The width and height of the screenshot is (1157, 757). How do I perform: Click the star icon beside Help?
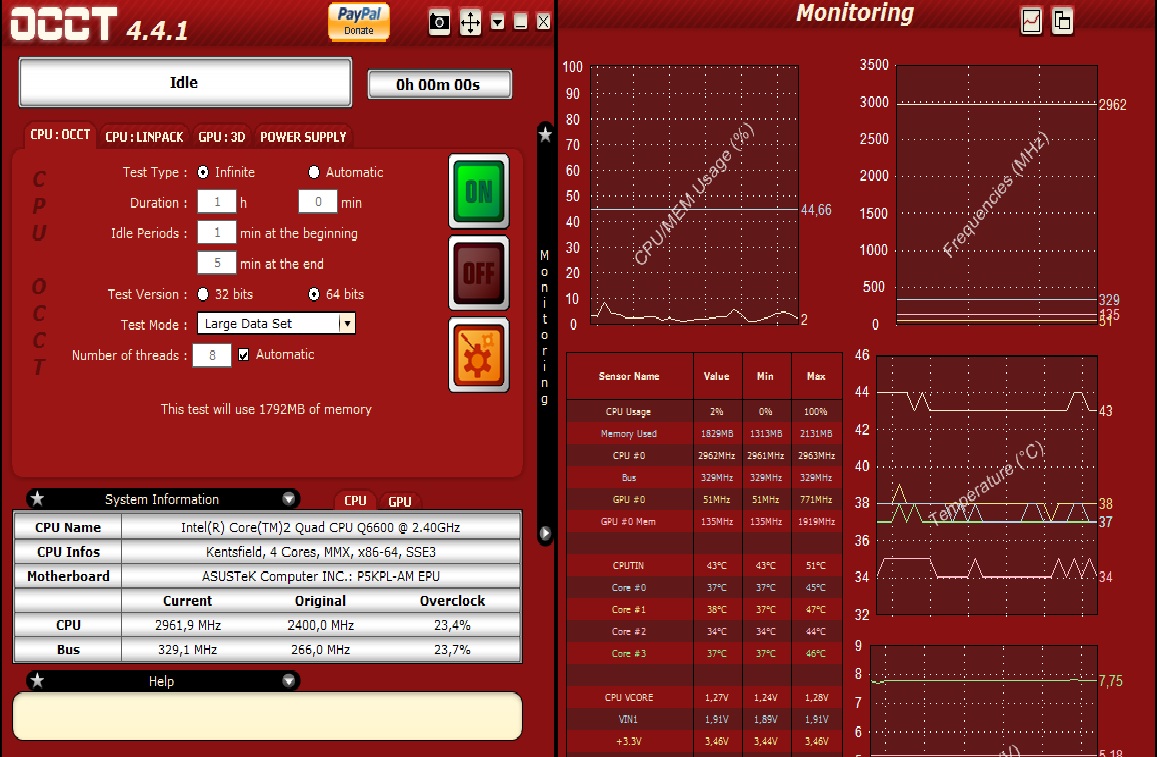point(38,680)
